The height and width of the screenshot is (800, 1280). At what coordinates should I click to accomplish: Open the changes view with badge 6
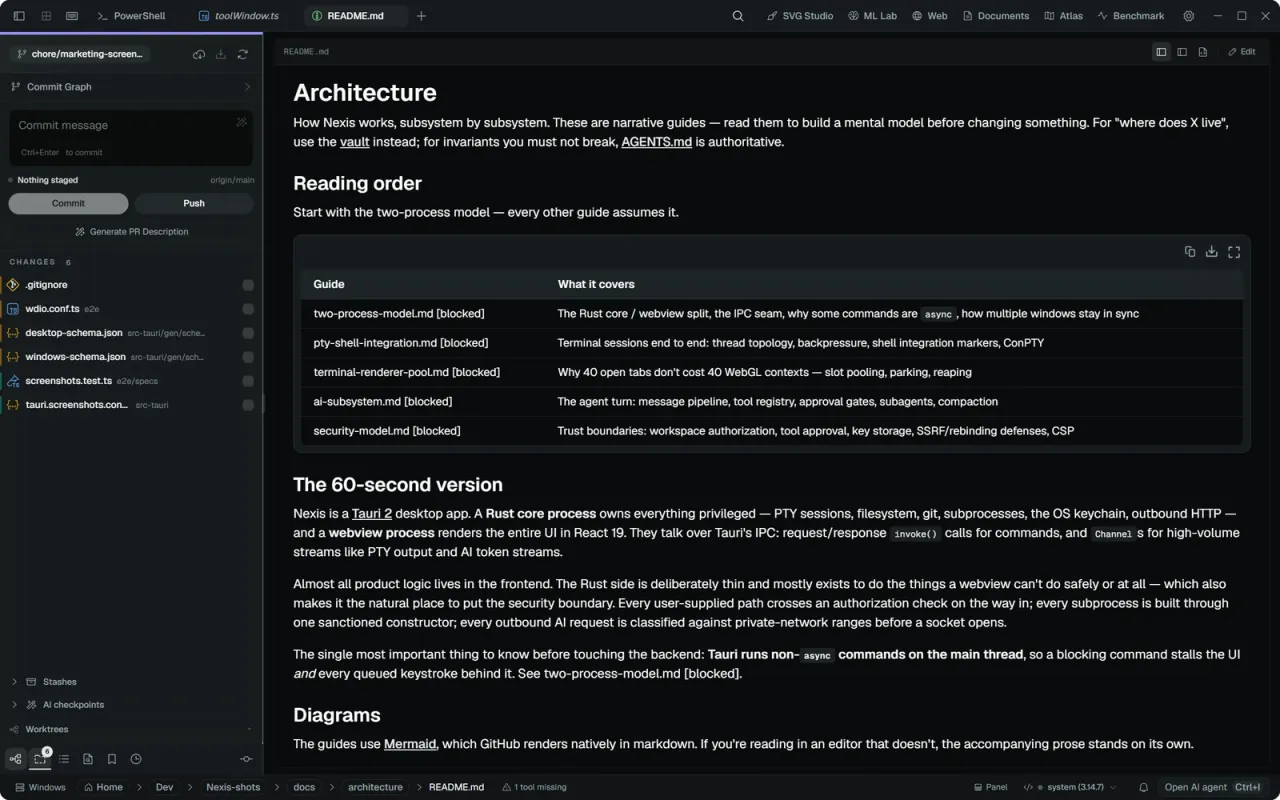[x=40, y=758]
